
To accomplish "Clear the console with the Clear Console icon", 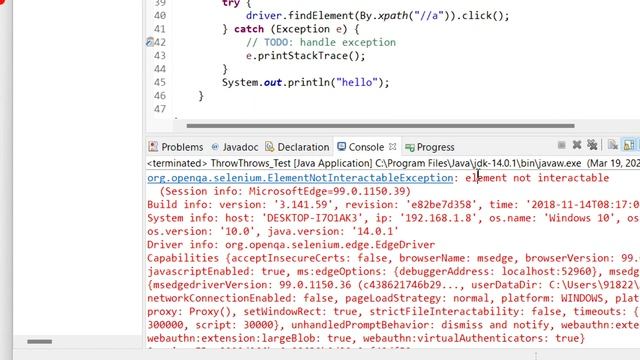I will coord(613,145).
